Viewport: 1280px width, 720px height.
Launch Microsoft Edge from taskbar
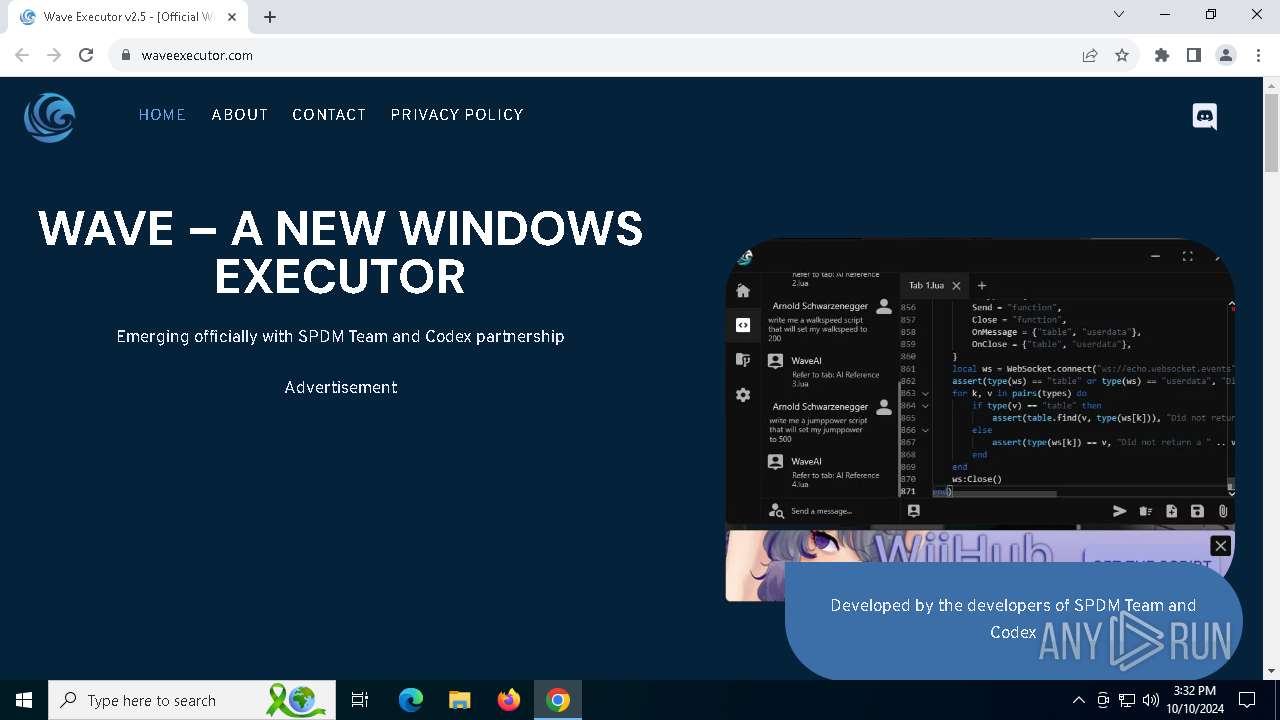coord(411,700)
